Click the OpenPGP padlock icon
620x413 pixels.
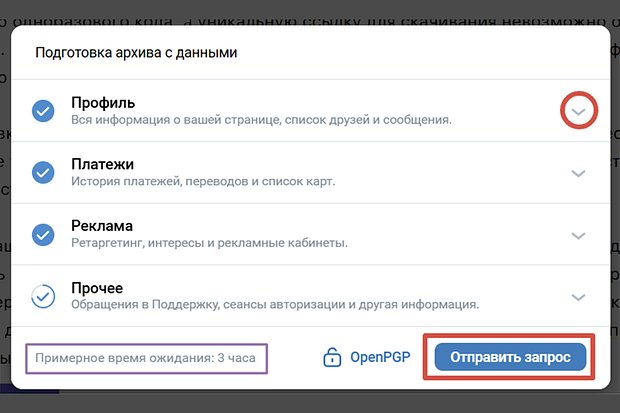(x=332, y=357)
